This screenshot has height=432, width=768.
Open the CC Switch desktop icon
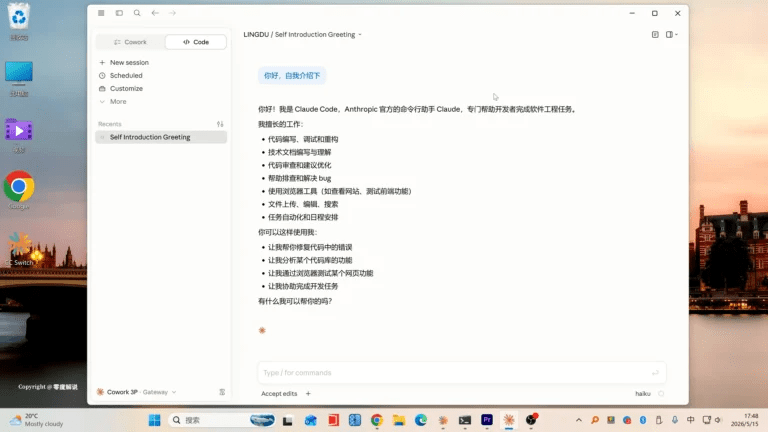[19, 248]
